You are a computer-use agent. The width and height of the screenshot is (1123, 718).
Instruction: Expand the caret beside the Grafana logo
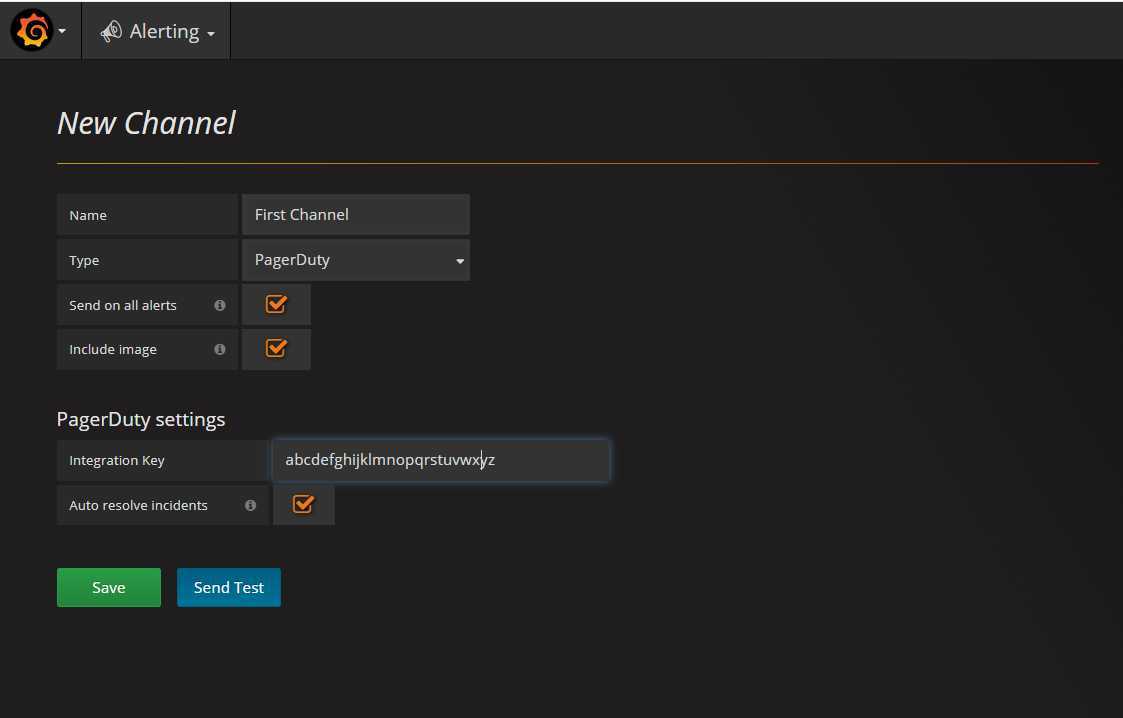(x=62, y=31)
